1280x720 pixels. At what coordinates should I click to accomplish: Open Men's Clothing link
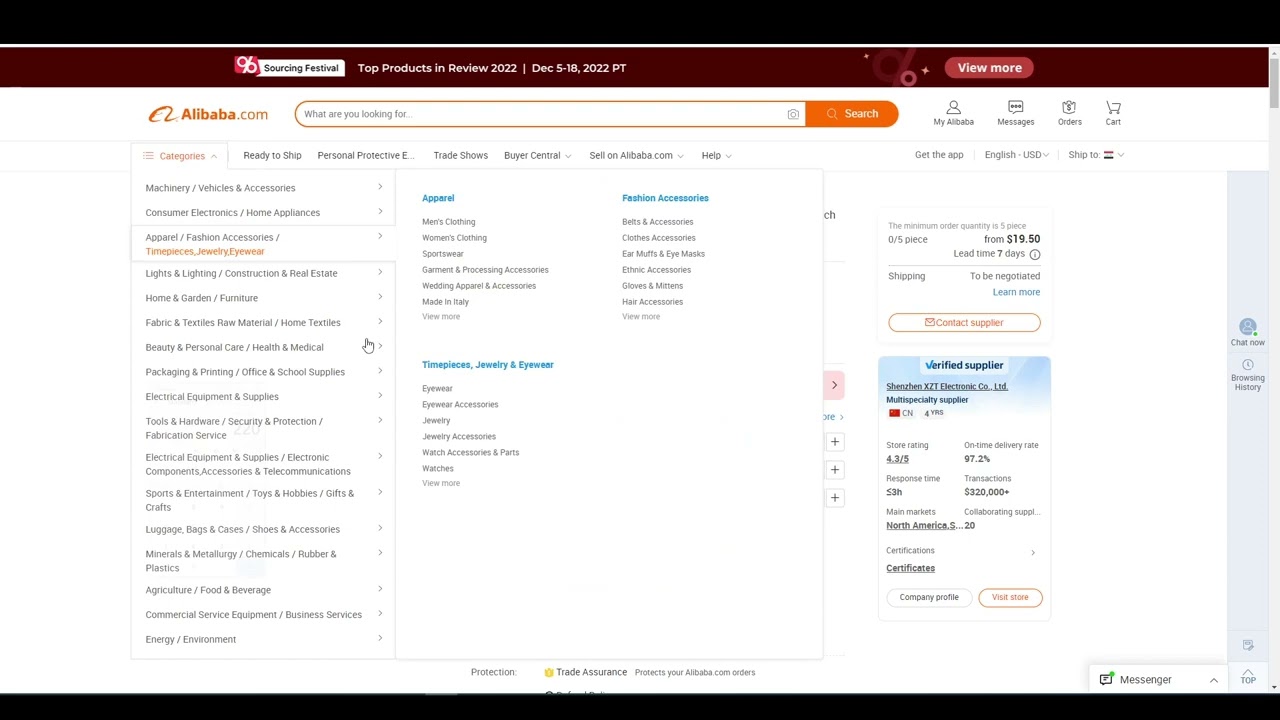[x=448, y=222]
